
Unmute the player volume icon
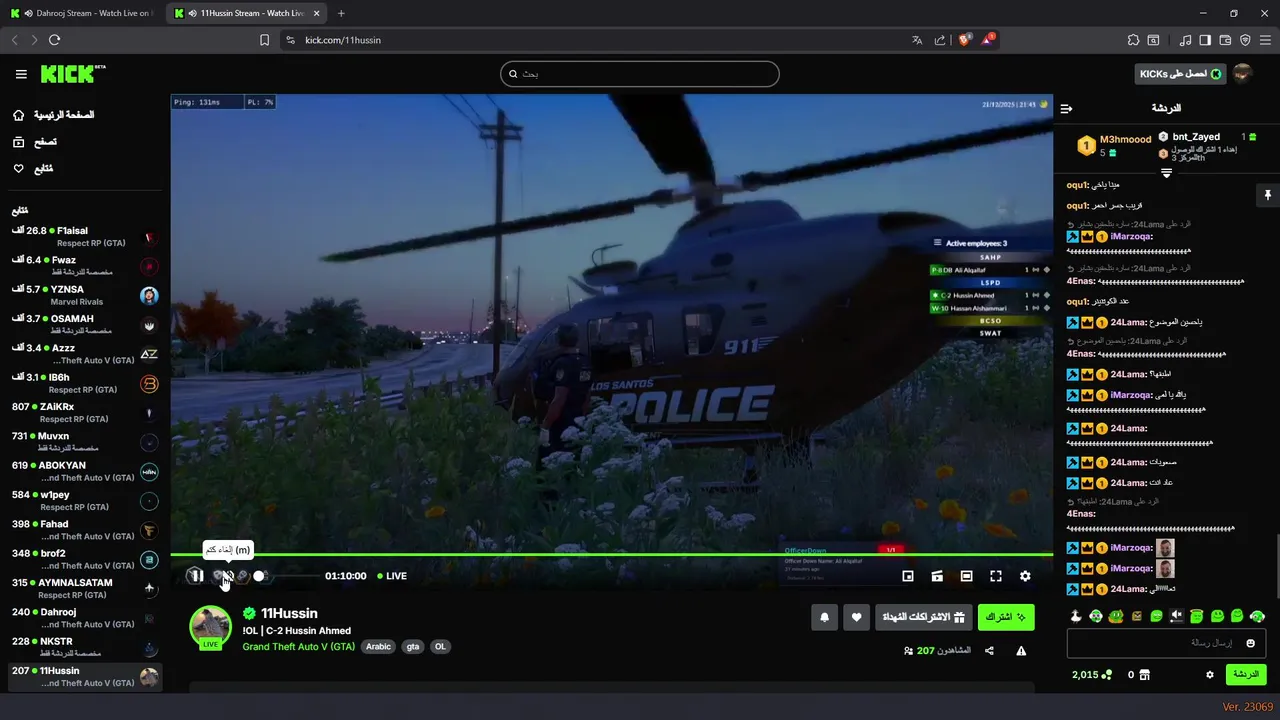(x=226, y=576)
